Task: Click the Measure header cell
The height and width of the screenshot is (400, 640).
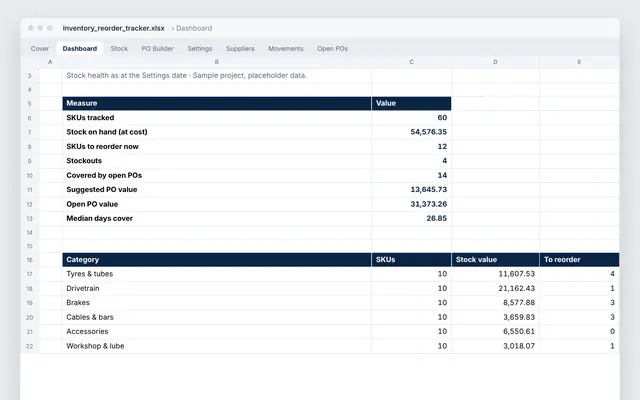Action: point(217,103)
